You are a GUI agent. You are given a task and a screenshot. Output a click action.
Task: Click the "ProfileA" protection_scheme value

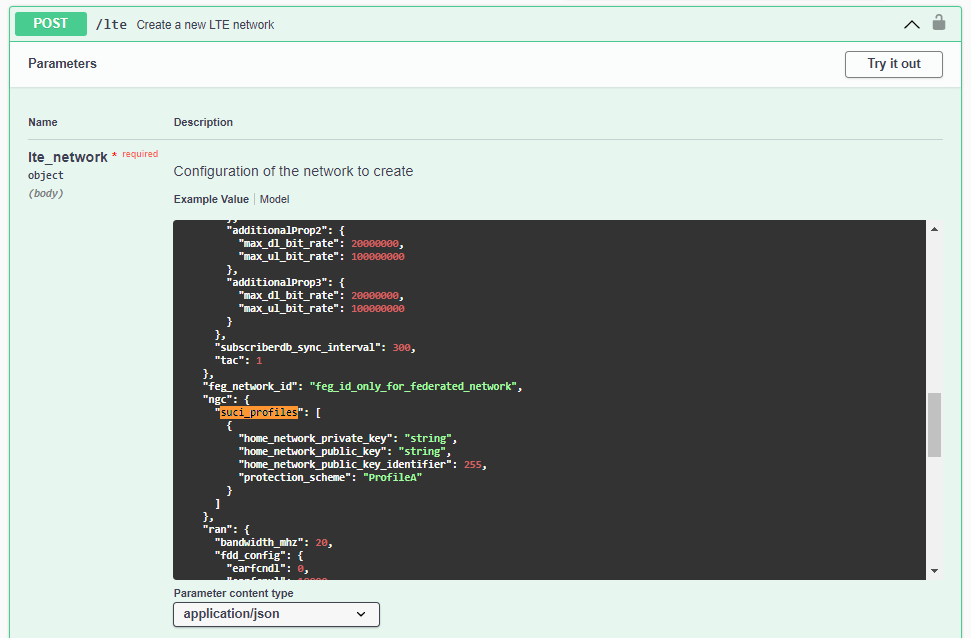click(392, 477)
